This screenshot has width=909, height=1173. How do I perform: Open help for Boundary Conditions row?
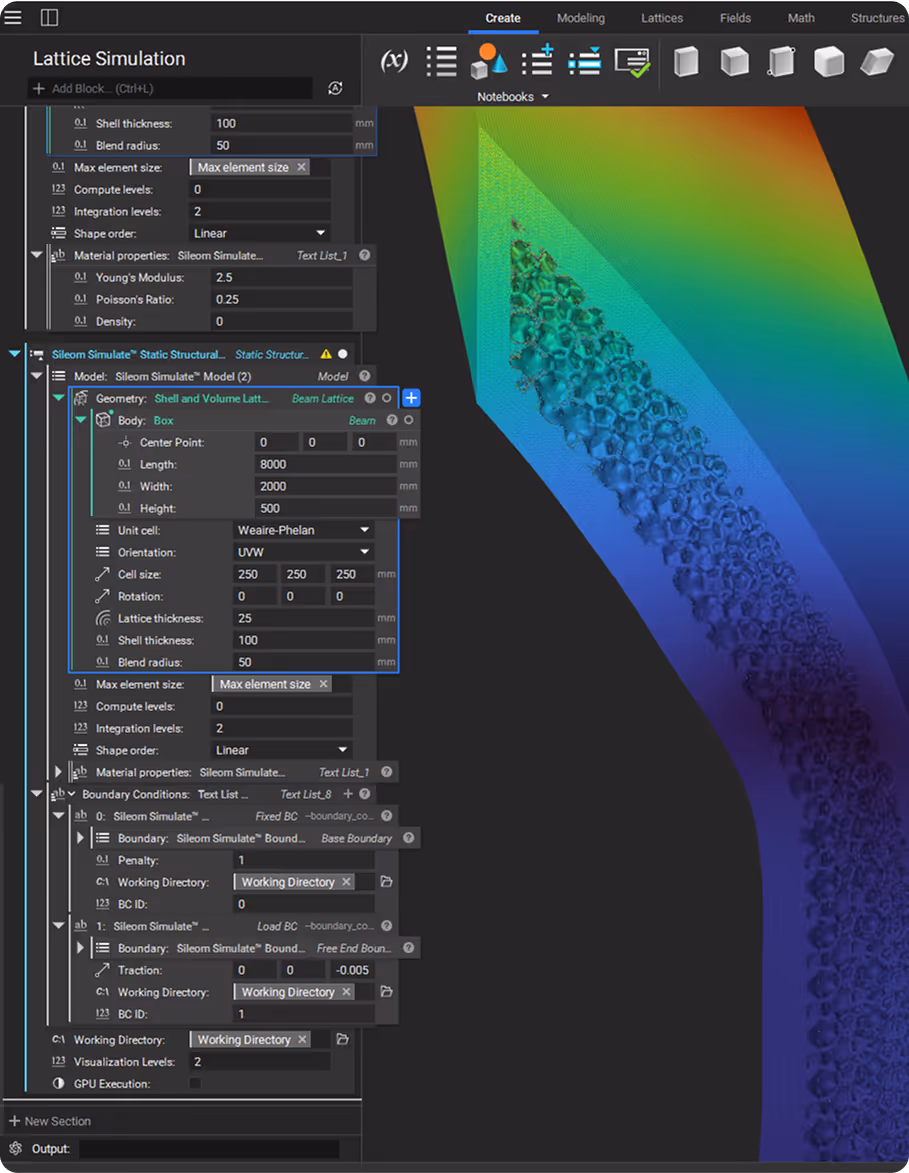click(364, 794)
